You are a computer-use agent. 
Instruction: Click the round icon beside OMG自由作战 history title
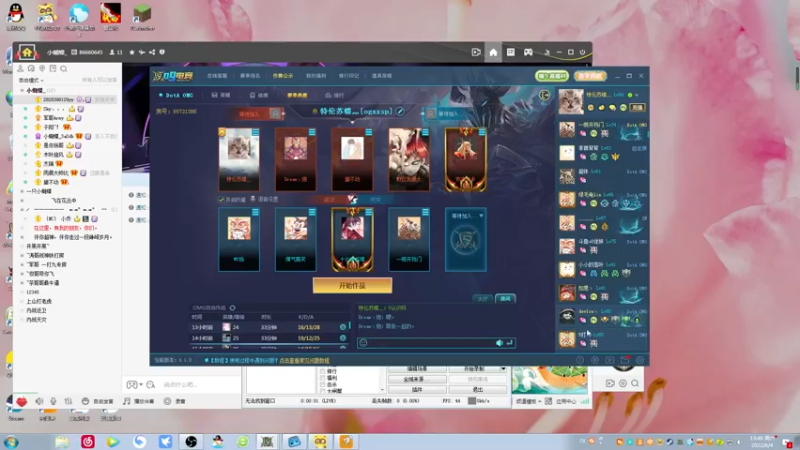(233, 308)
